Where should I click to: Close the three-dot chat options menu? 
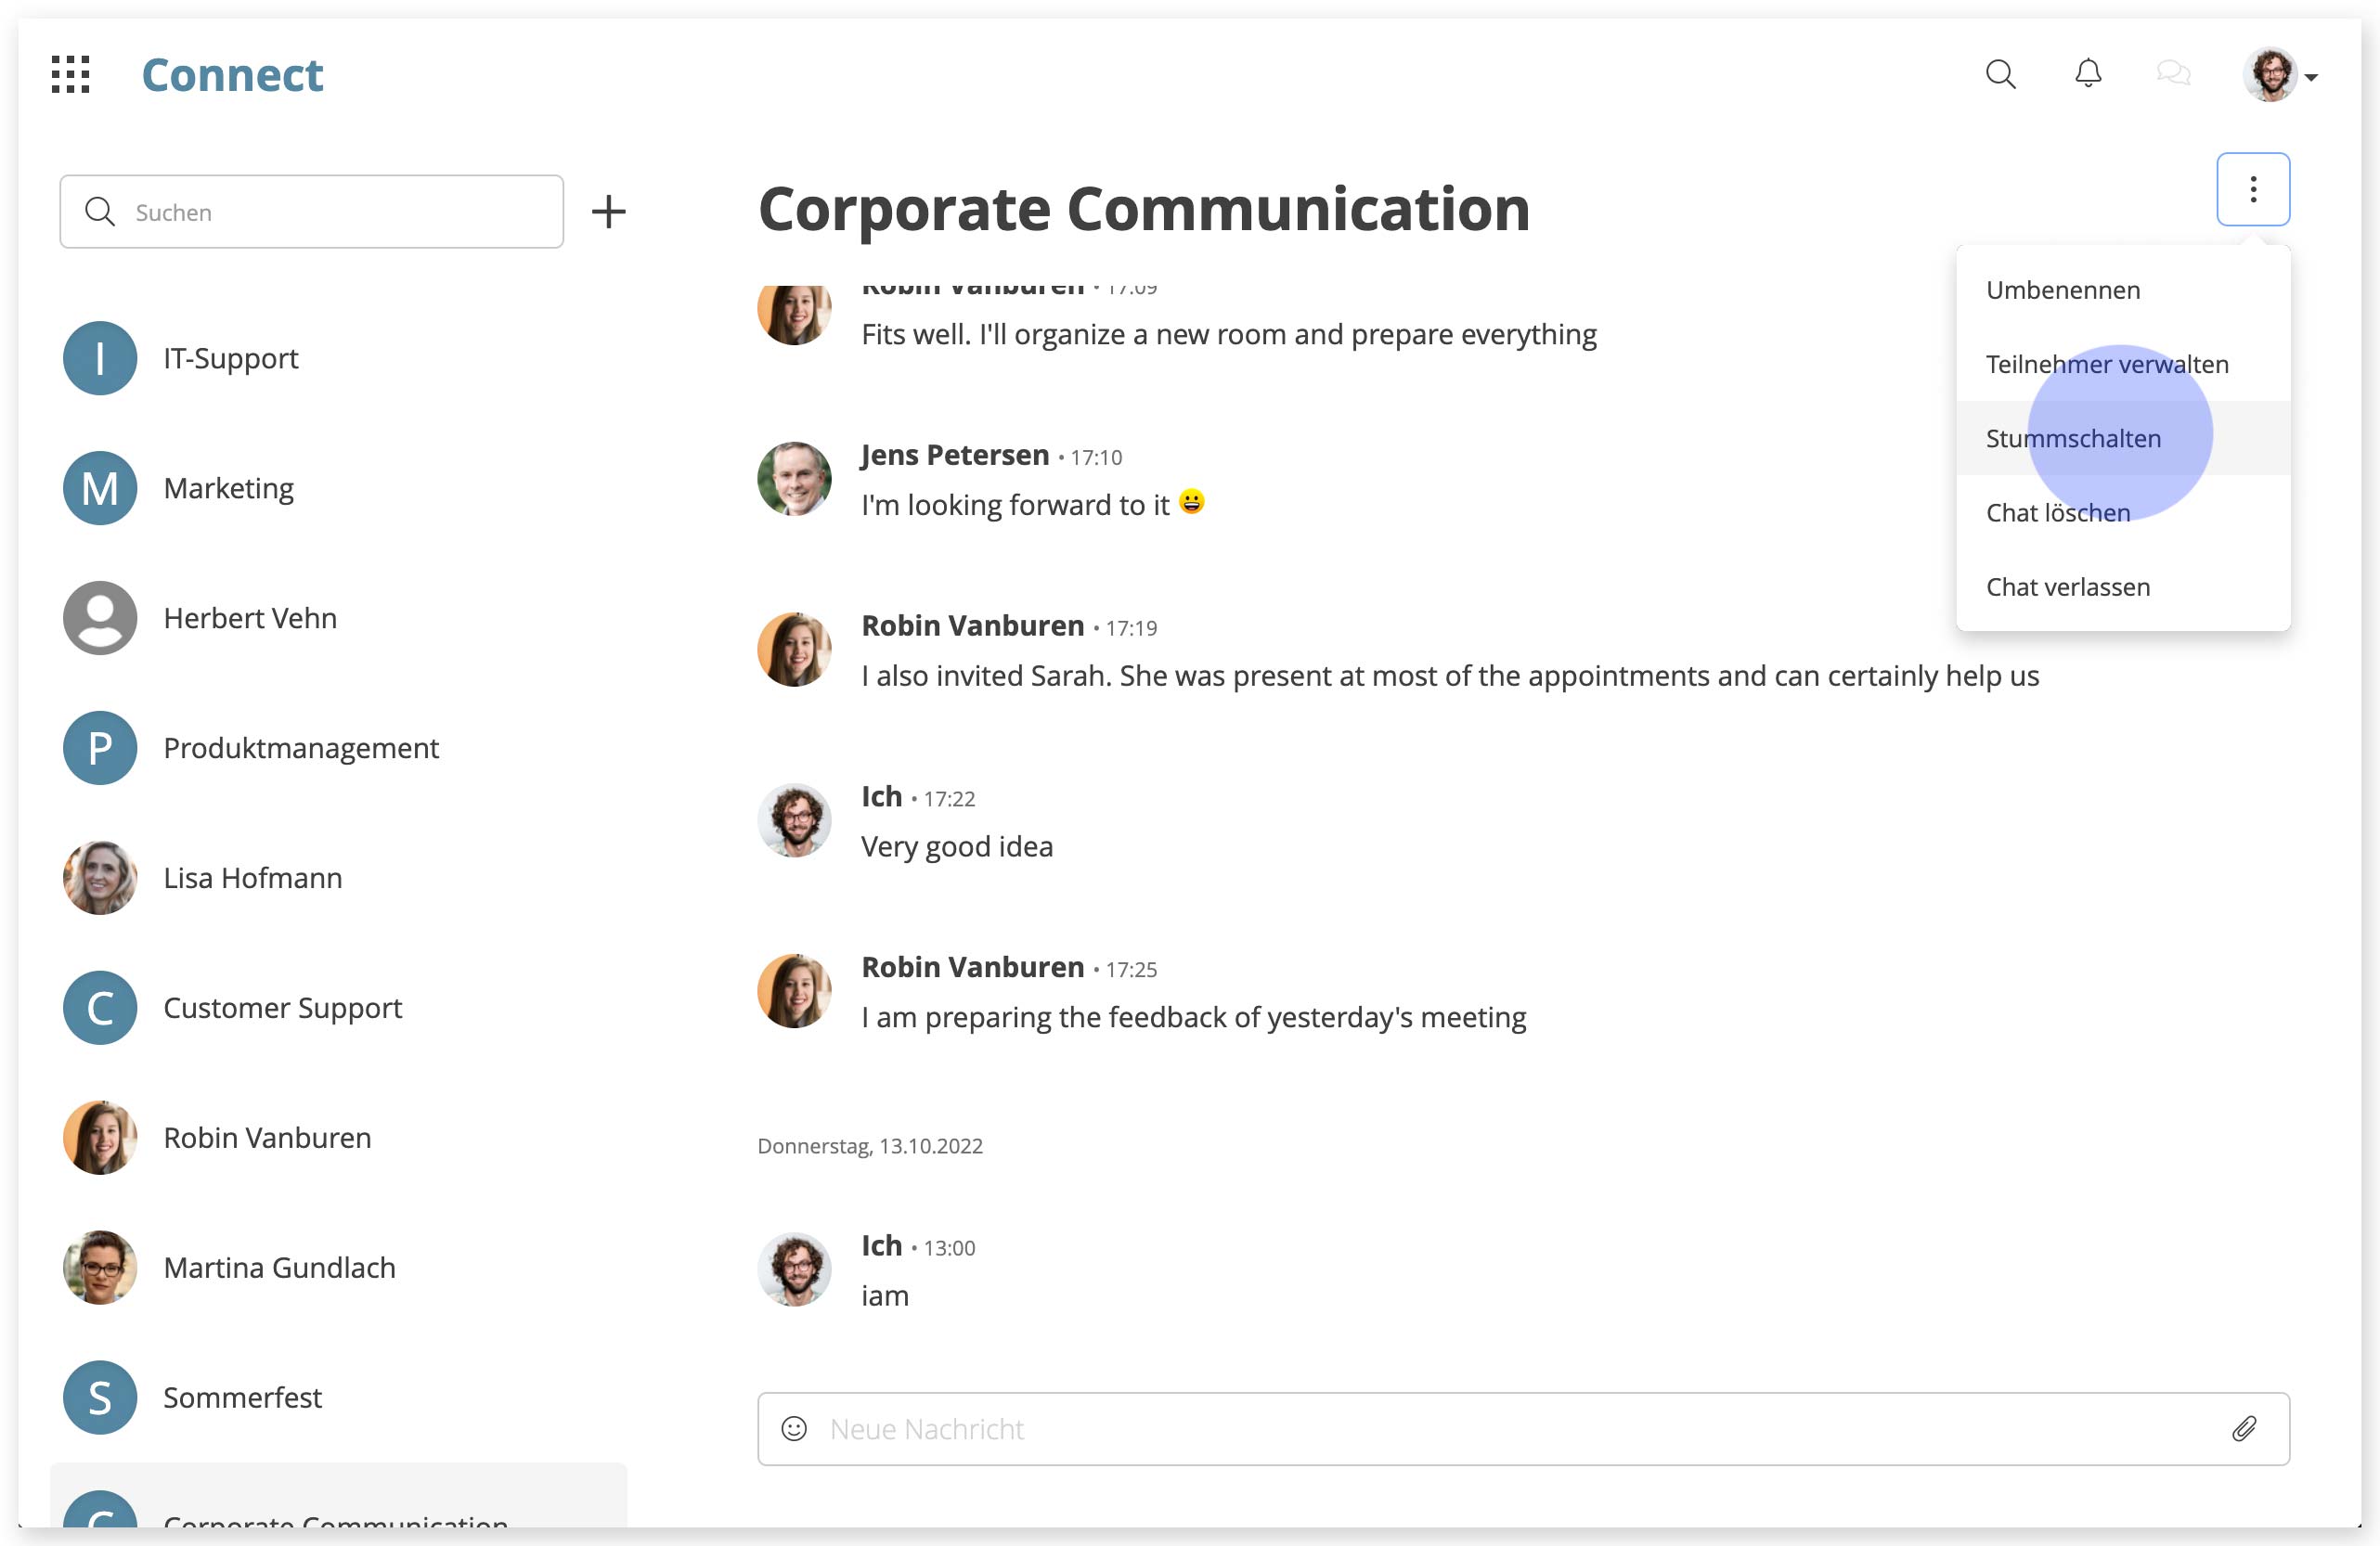click(2253, 189)
